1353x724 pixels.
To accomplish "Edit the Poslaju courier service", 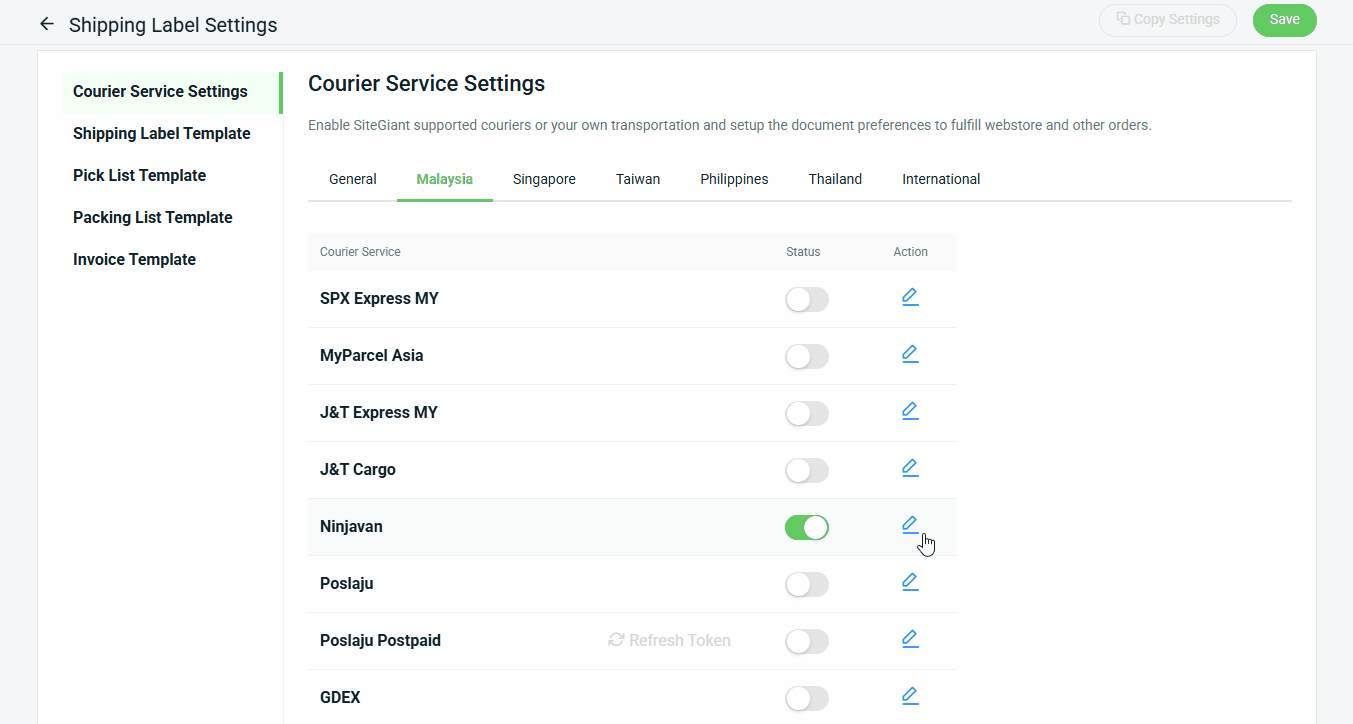I will [x=910, y=582].
